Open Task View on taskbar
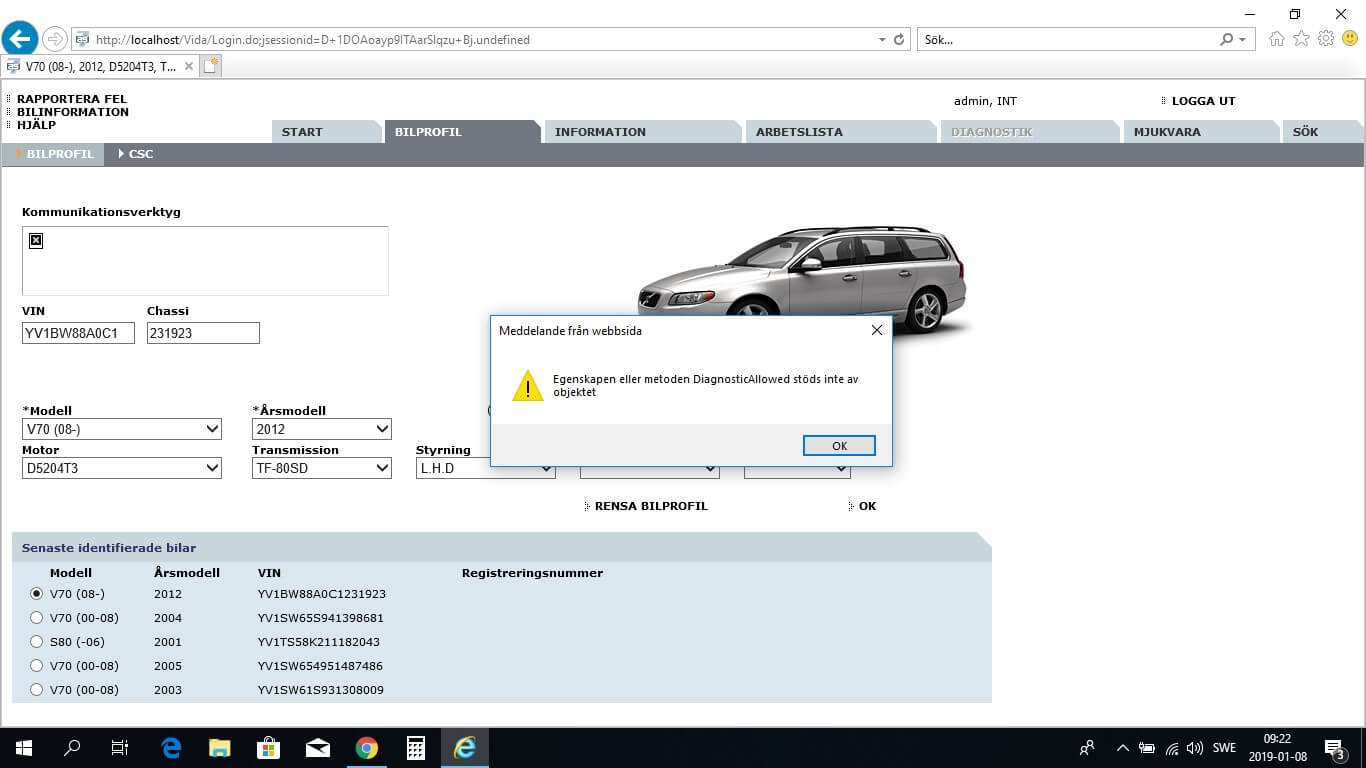 120,748
